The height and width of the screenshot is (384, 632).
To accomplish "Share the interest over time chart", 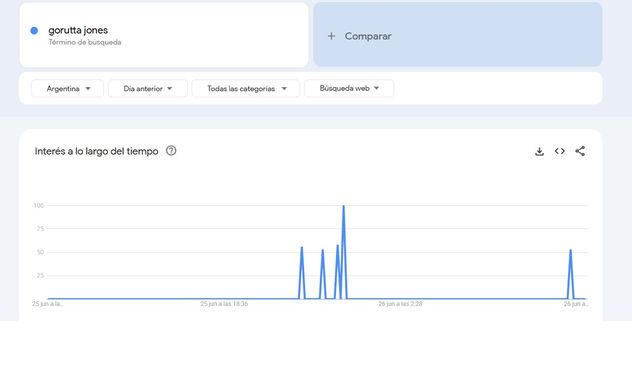I will click(580, 151).
